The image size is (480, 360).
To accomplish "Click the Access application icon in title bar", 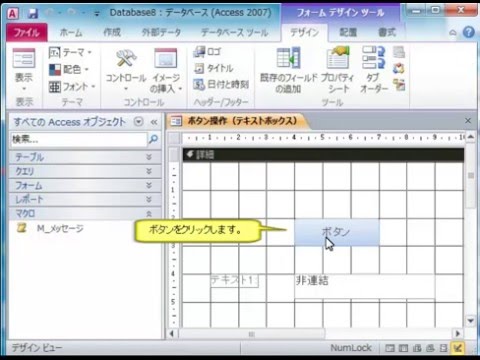I will [x=13, y=14].
